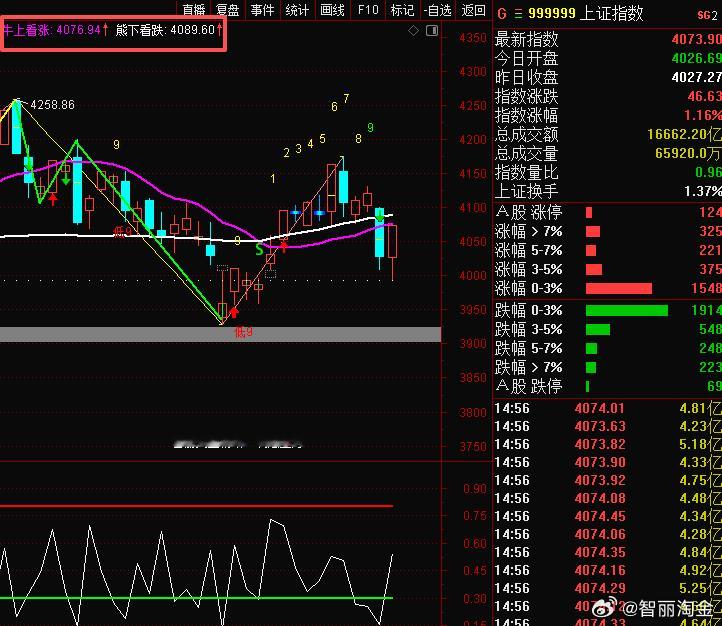Click the 跌幅 5-7% row label

point(529,348)
